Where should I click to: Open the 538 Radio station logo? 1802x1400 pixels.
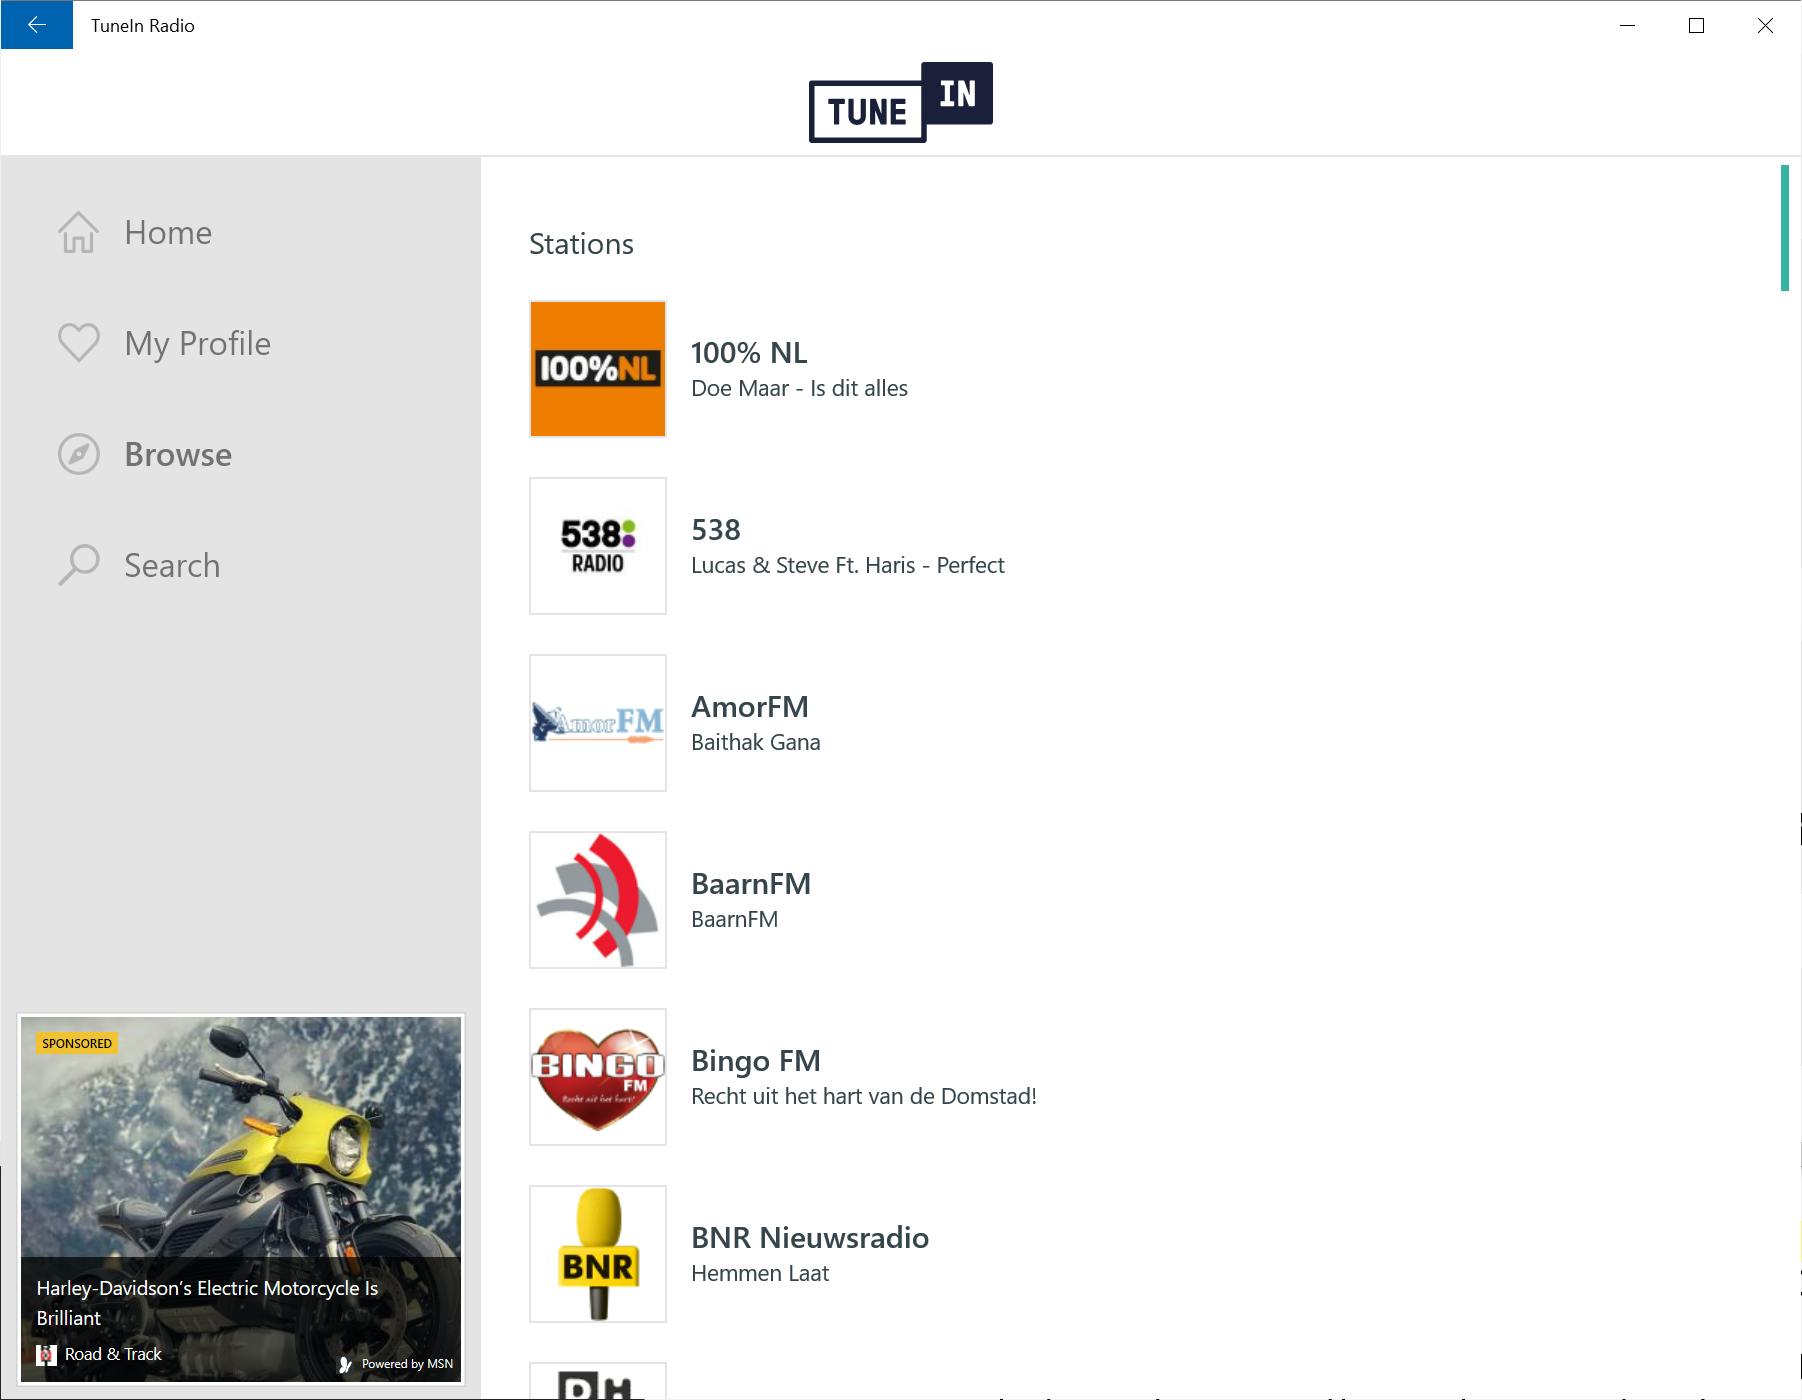(598, 546)
